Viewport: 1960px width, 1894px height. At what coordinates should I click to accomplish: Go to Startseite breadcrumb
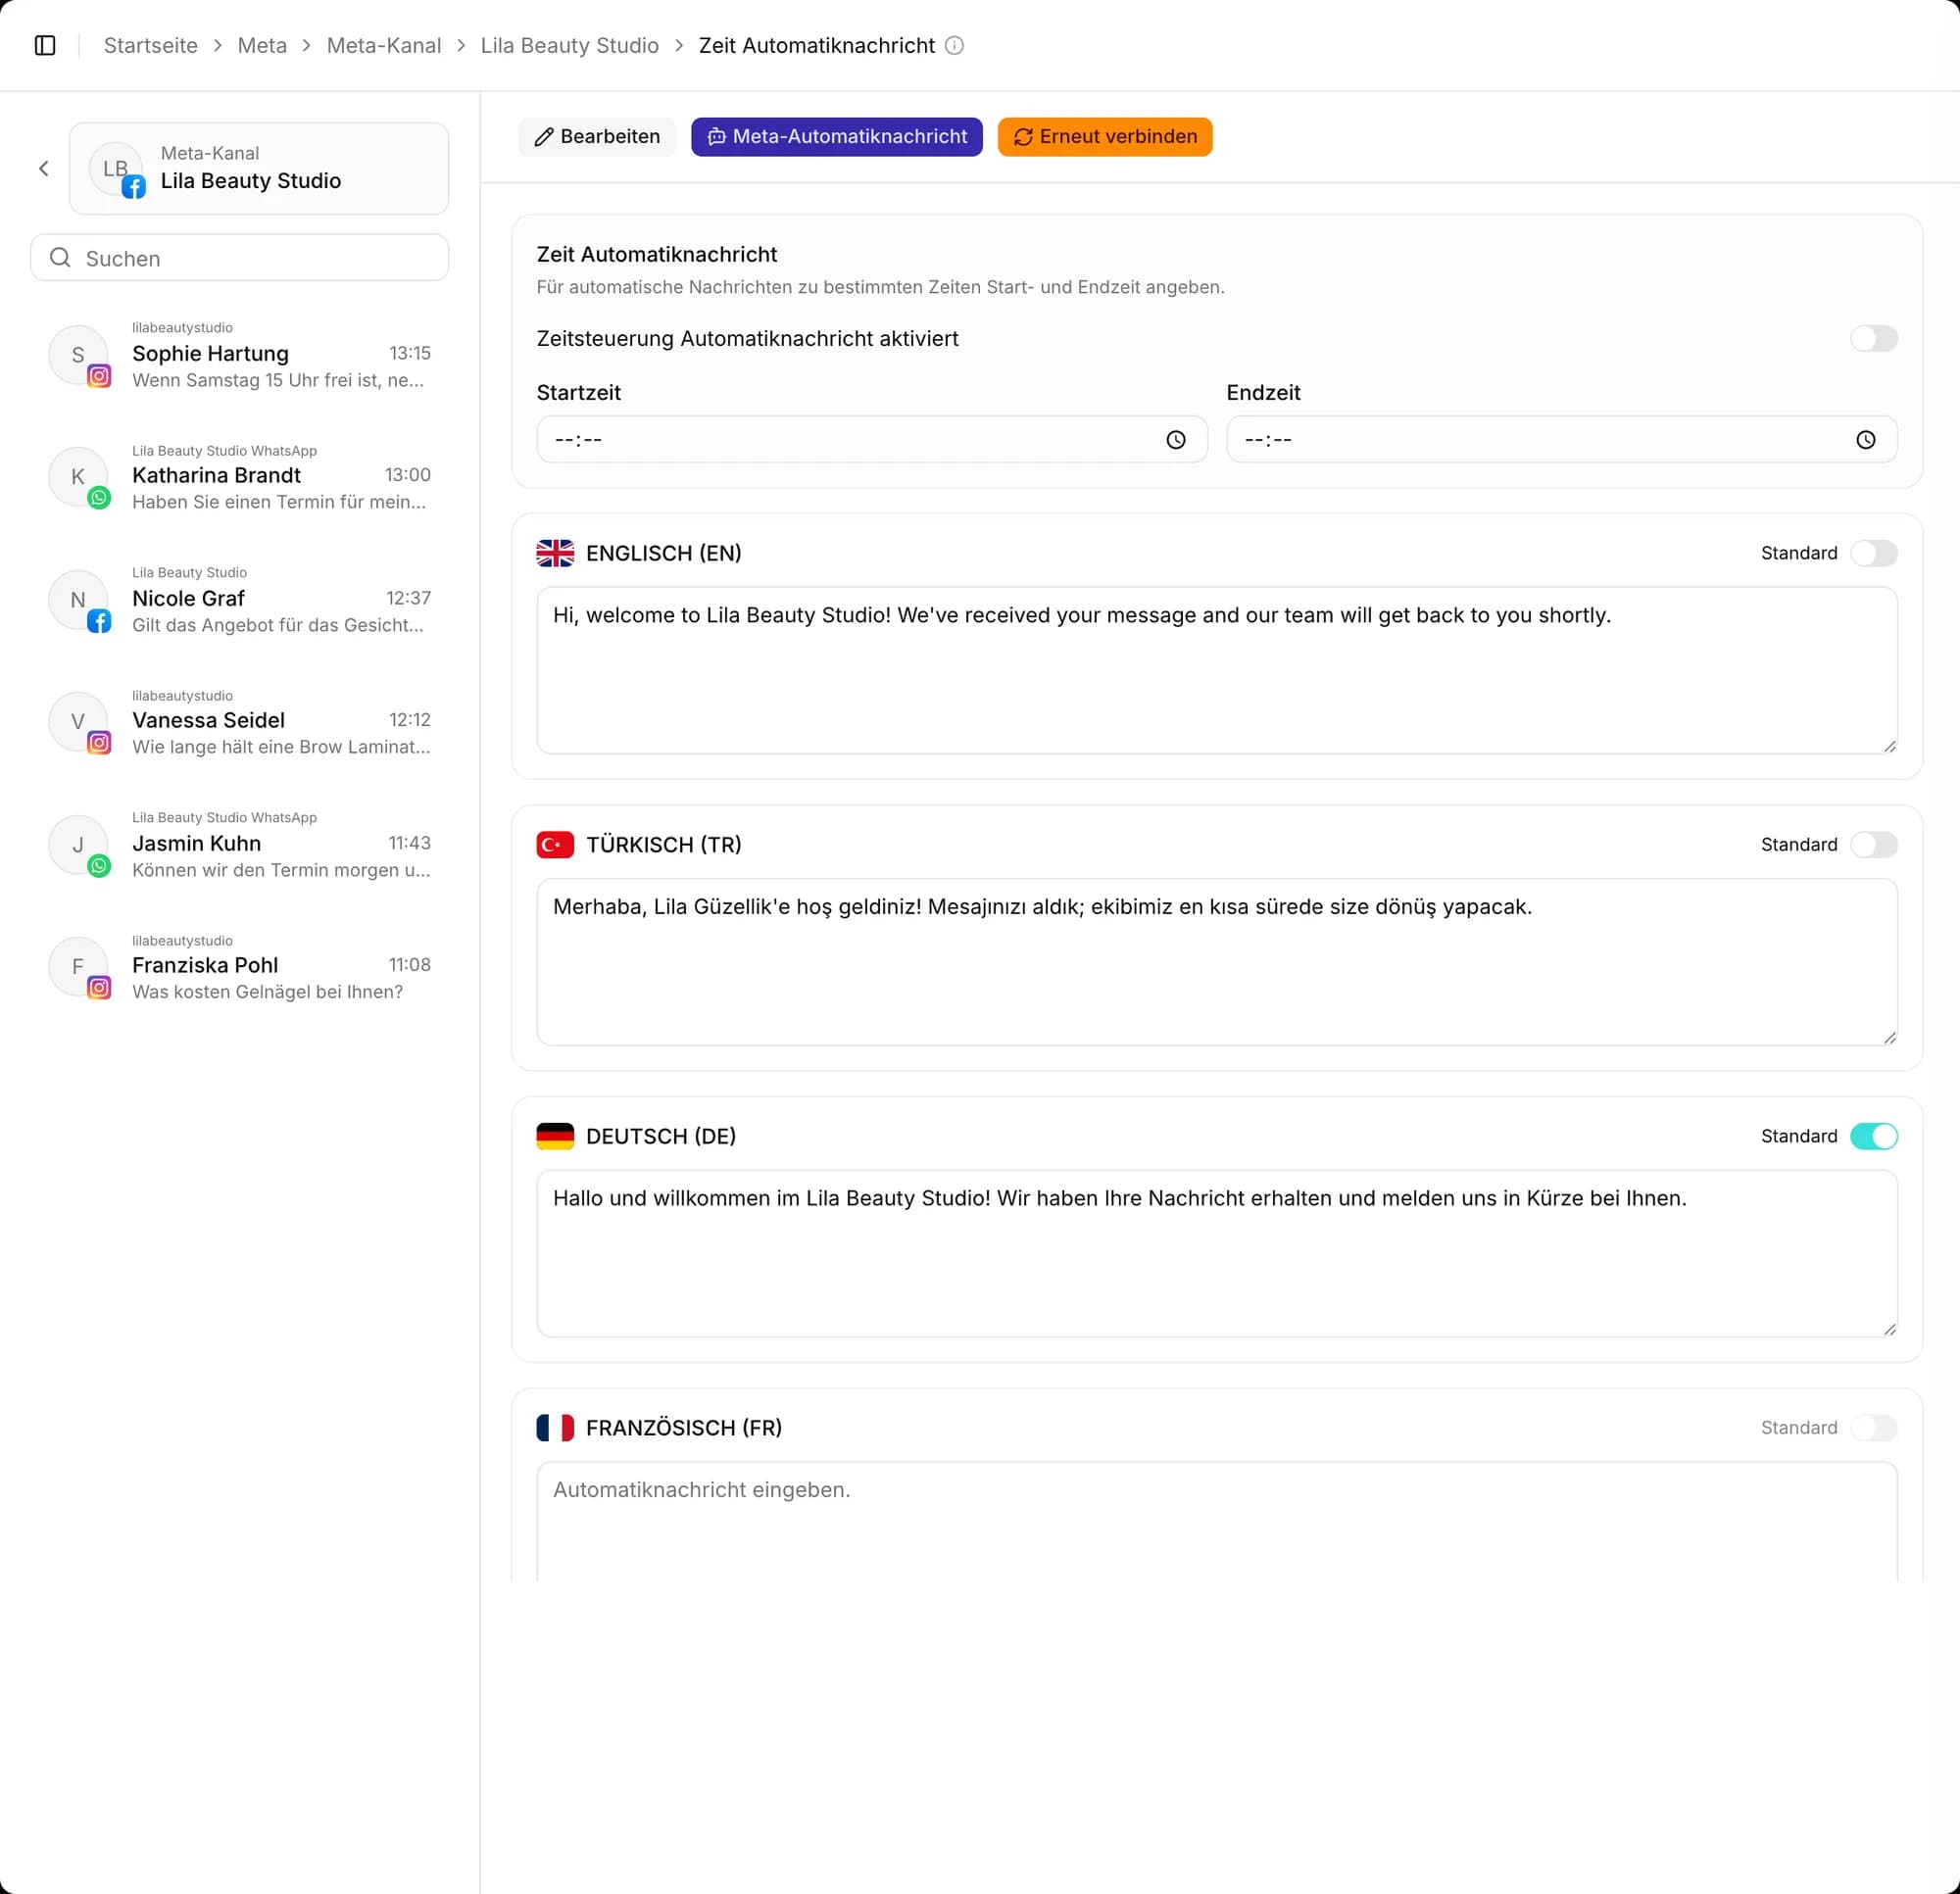point(151,45)
